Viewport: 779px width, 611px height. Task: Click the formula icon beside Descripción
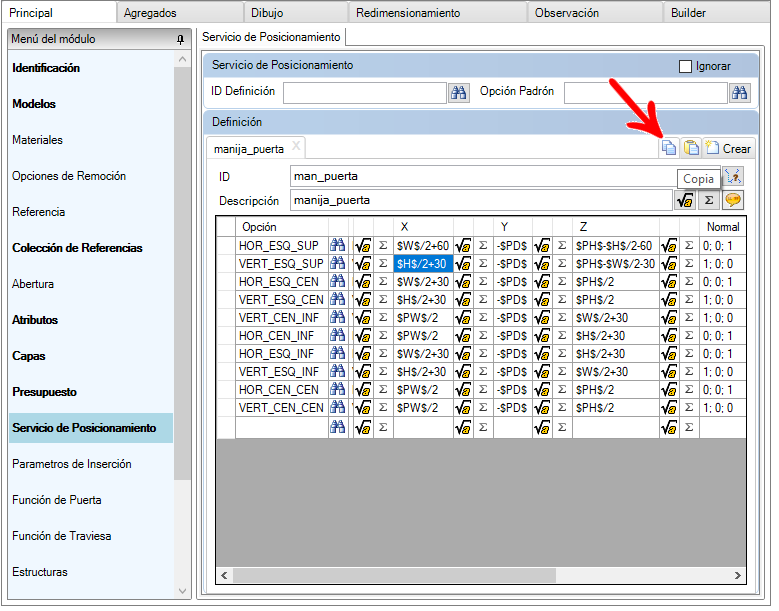coord(685,200)
